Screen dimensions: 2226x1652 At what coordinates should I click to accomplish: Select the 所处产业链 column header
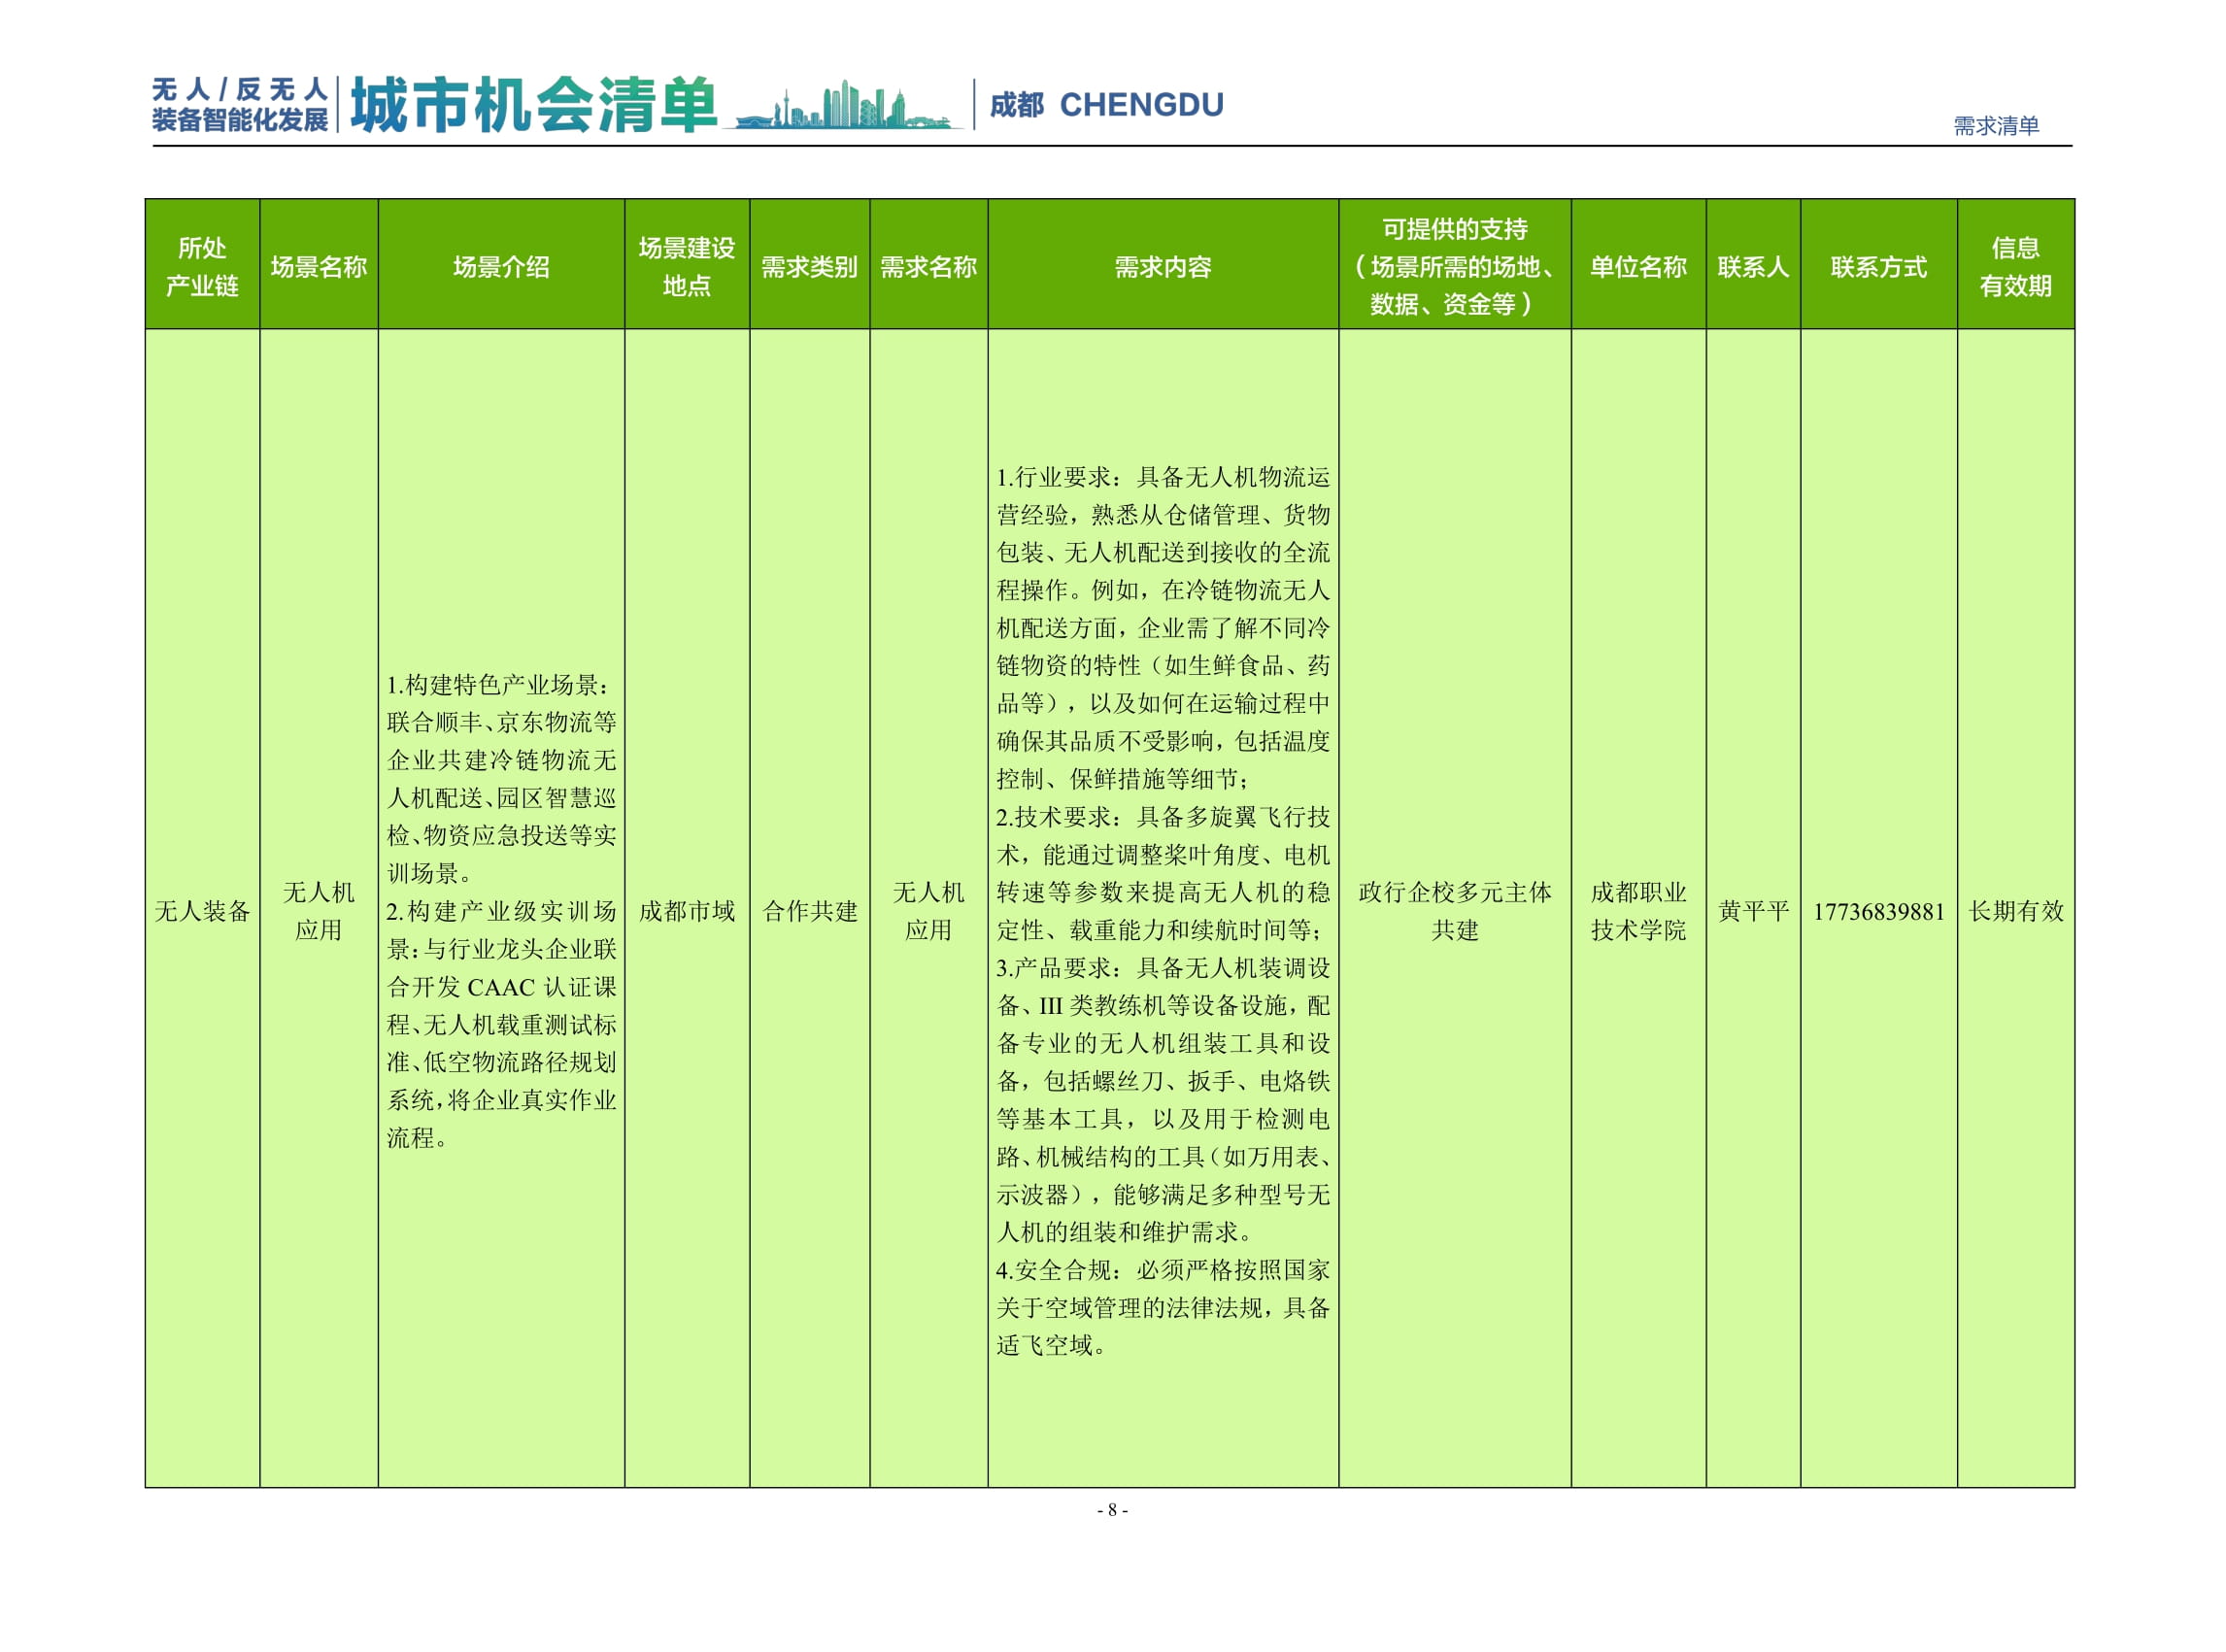[201, 265]
